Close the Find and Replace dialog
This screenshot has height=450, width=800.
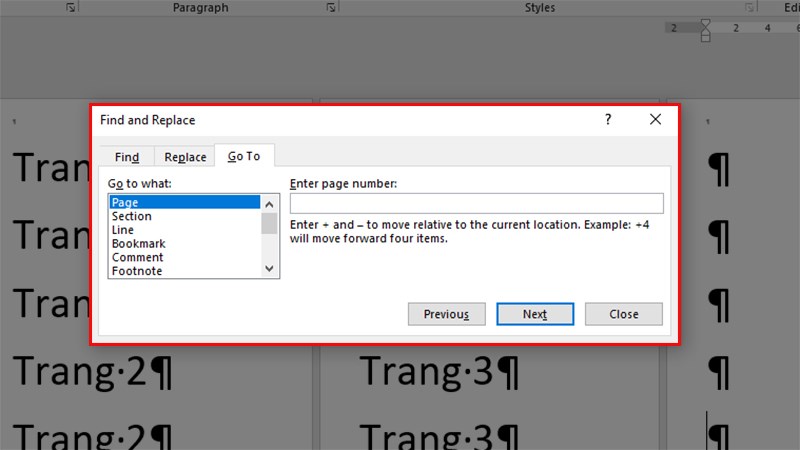click(x=655, y=119)
